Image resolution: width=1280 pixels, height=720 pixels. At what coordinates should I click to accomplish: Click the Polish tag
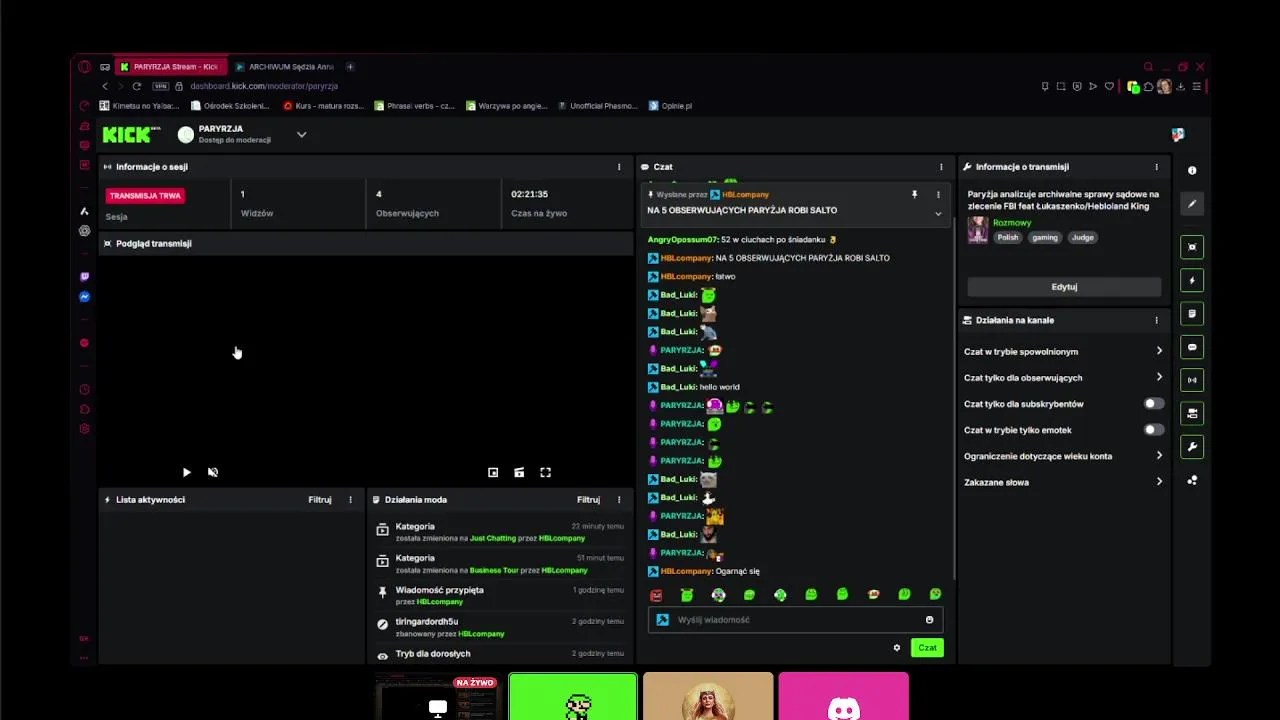coord(1008,237)
